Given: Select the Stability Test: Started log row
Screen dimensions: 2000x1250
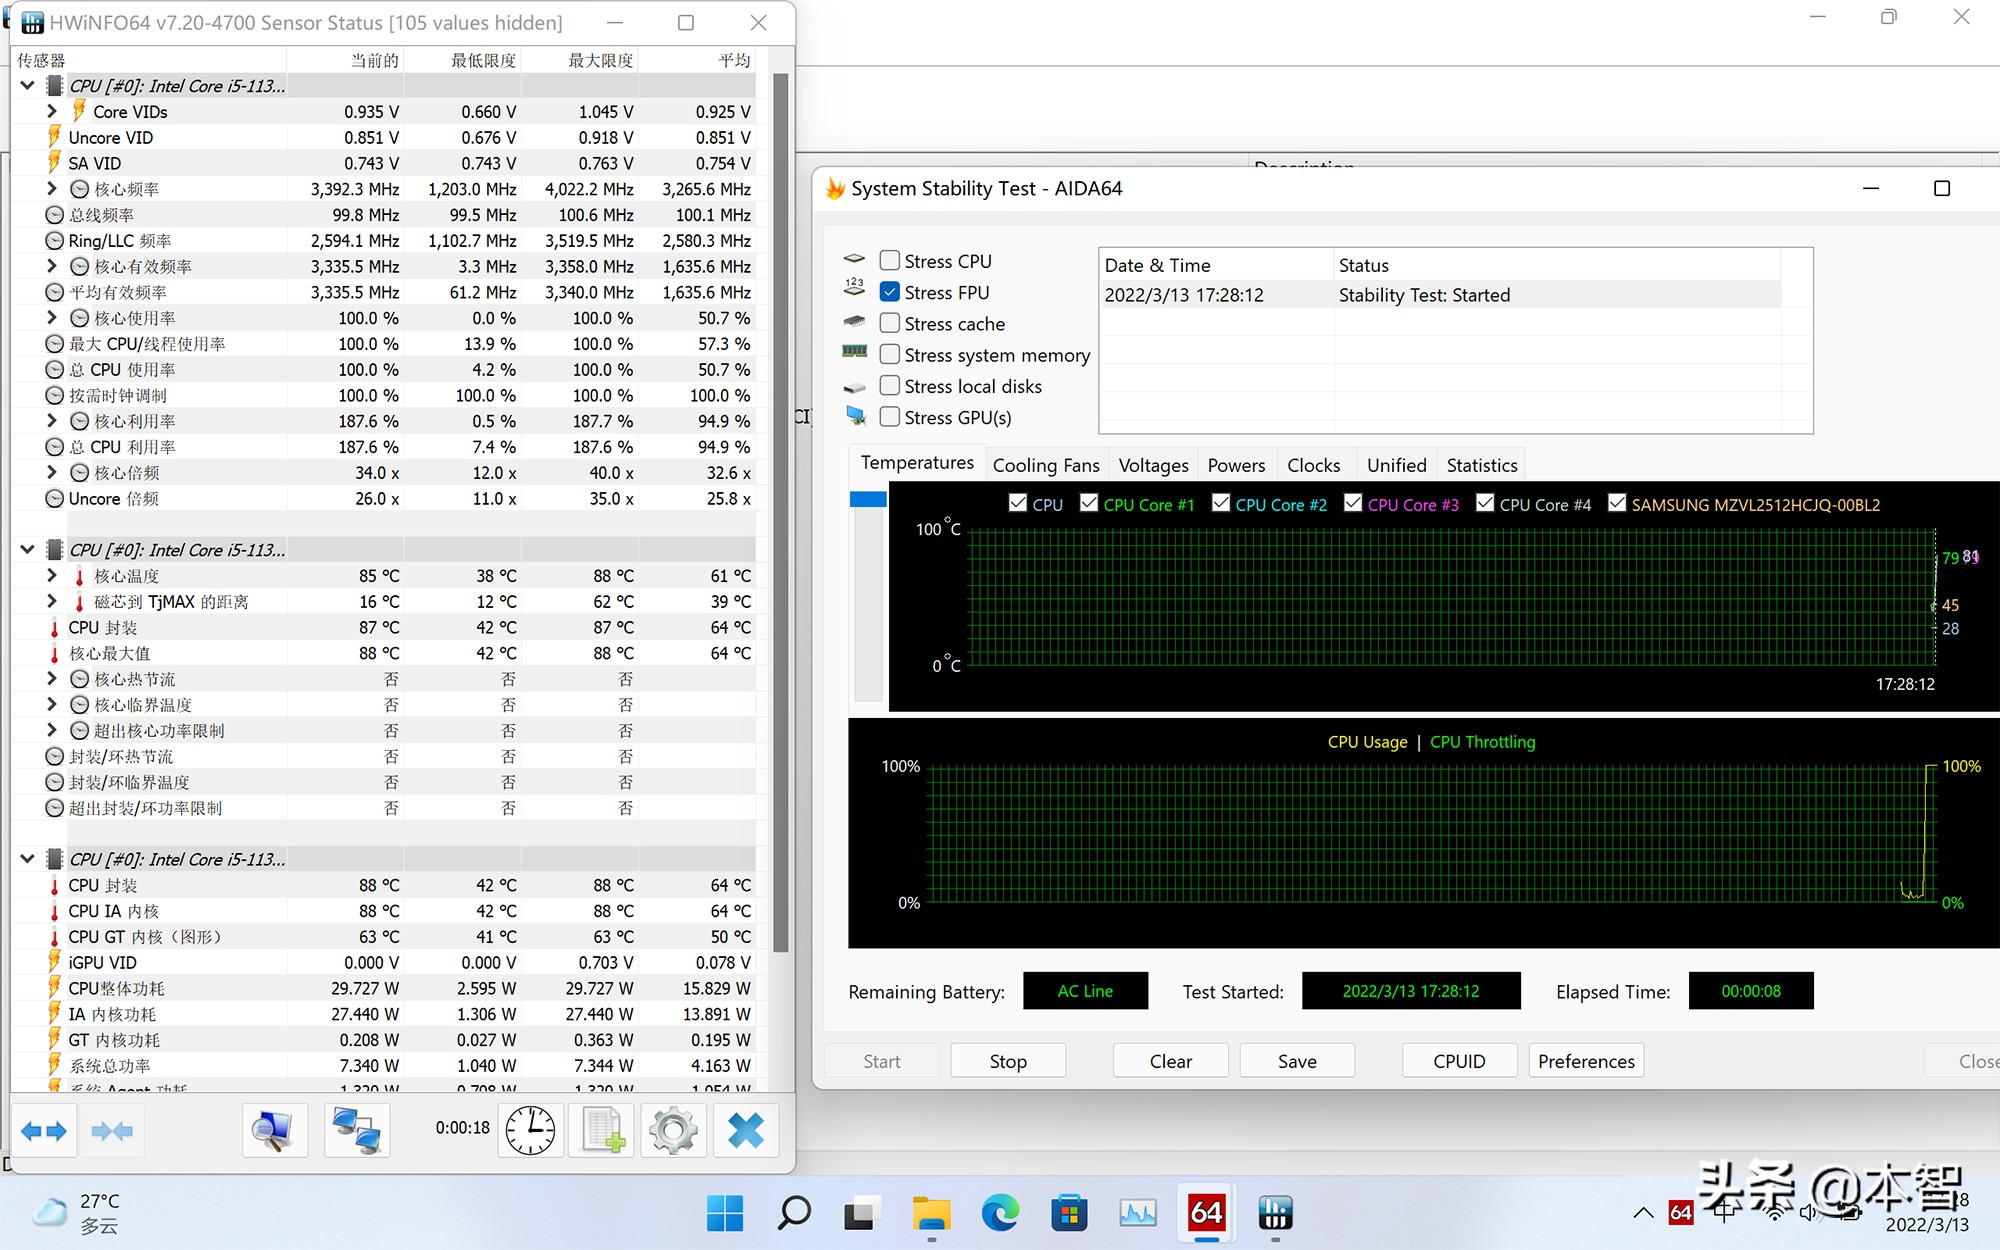Looking at the screenshot, I should 1440,295.
